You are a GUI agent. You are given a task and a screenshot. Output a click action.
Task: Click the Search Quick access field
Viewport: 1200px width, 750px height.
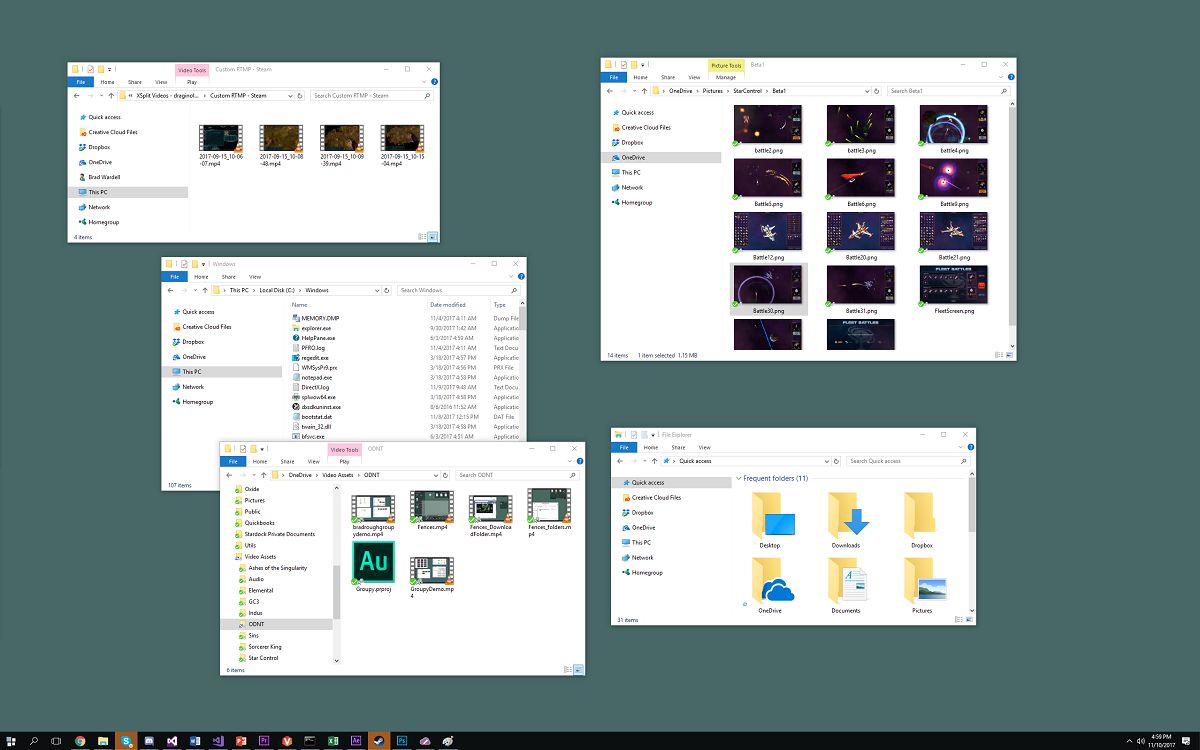point(907,461)
